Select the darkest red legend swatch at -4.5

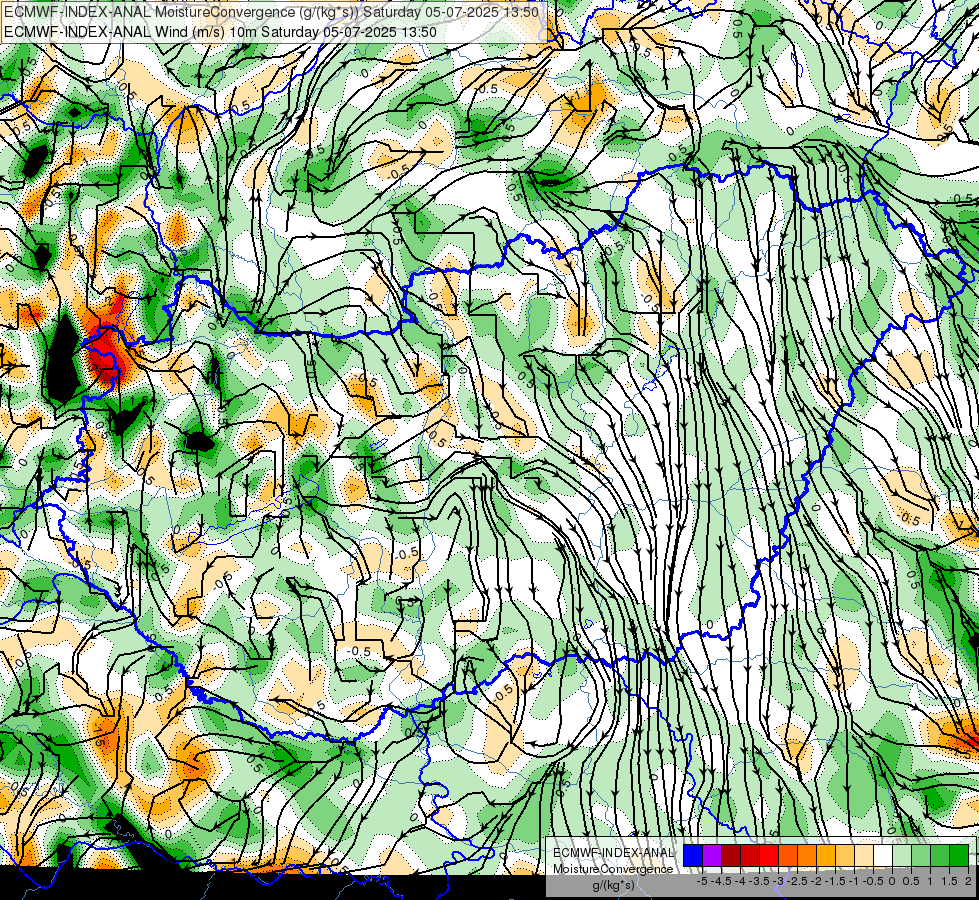pyautogui.click(x=731, y=855)
